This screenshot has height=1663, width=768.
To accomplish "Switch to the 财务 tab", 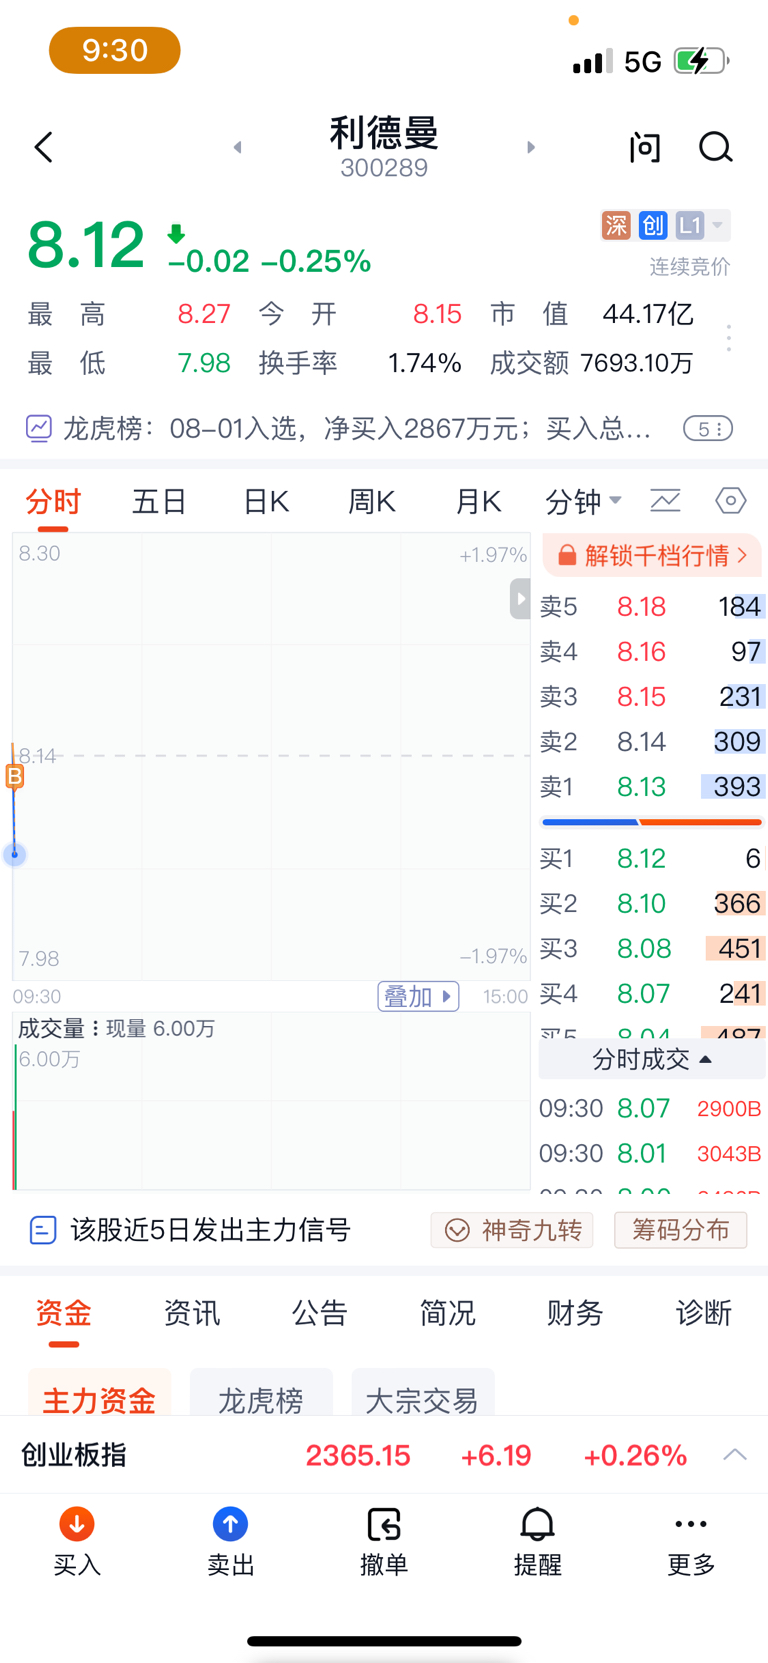I will 575,1313.
